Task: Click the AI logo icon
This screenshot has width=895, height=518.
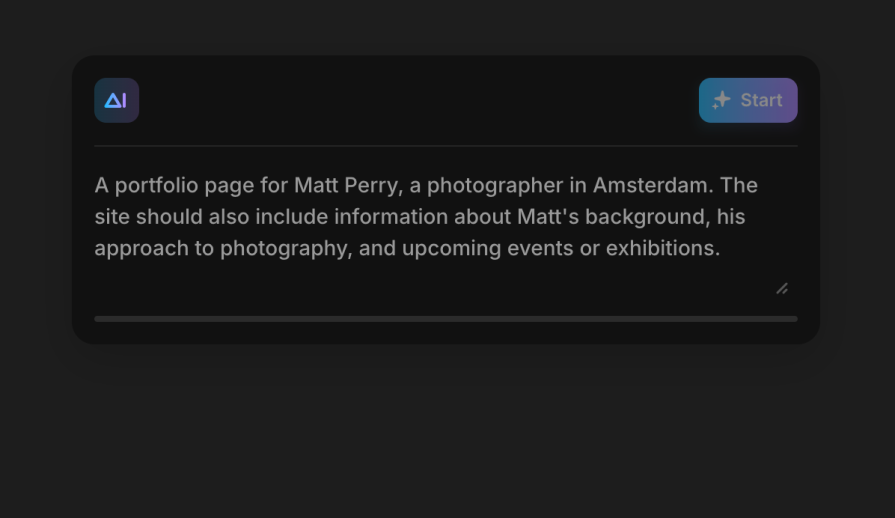Action: pyautogui.click(x=116, y=101)
